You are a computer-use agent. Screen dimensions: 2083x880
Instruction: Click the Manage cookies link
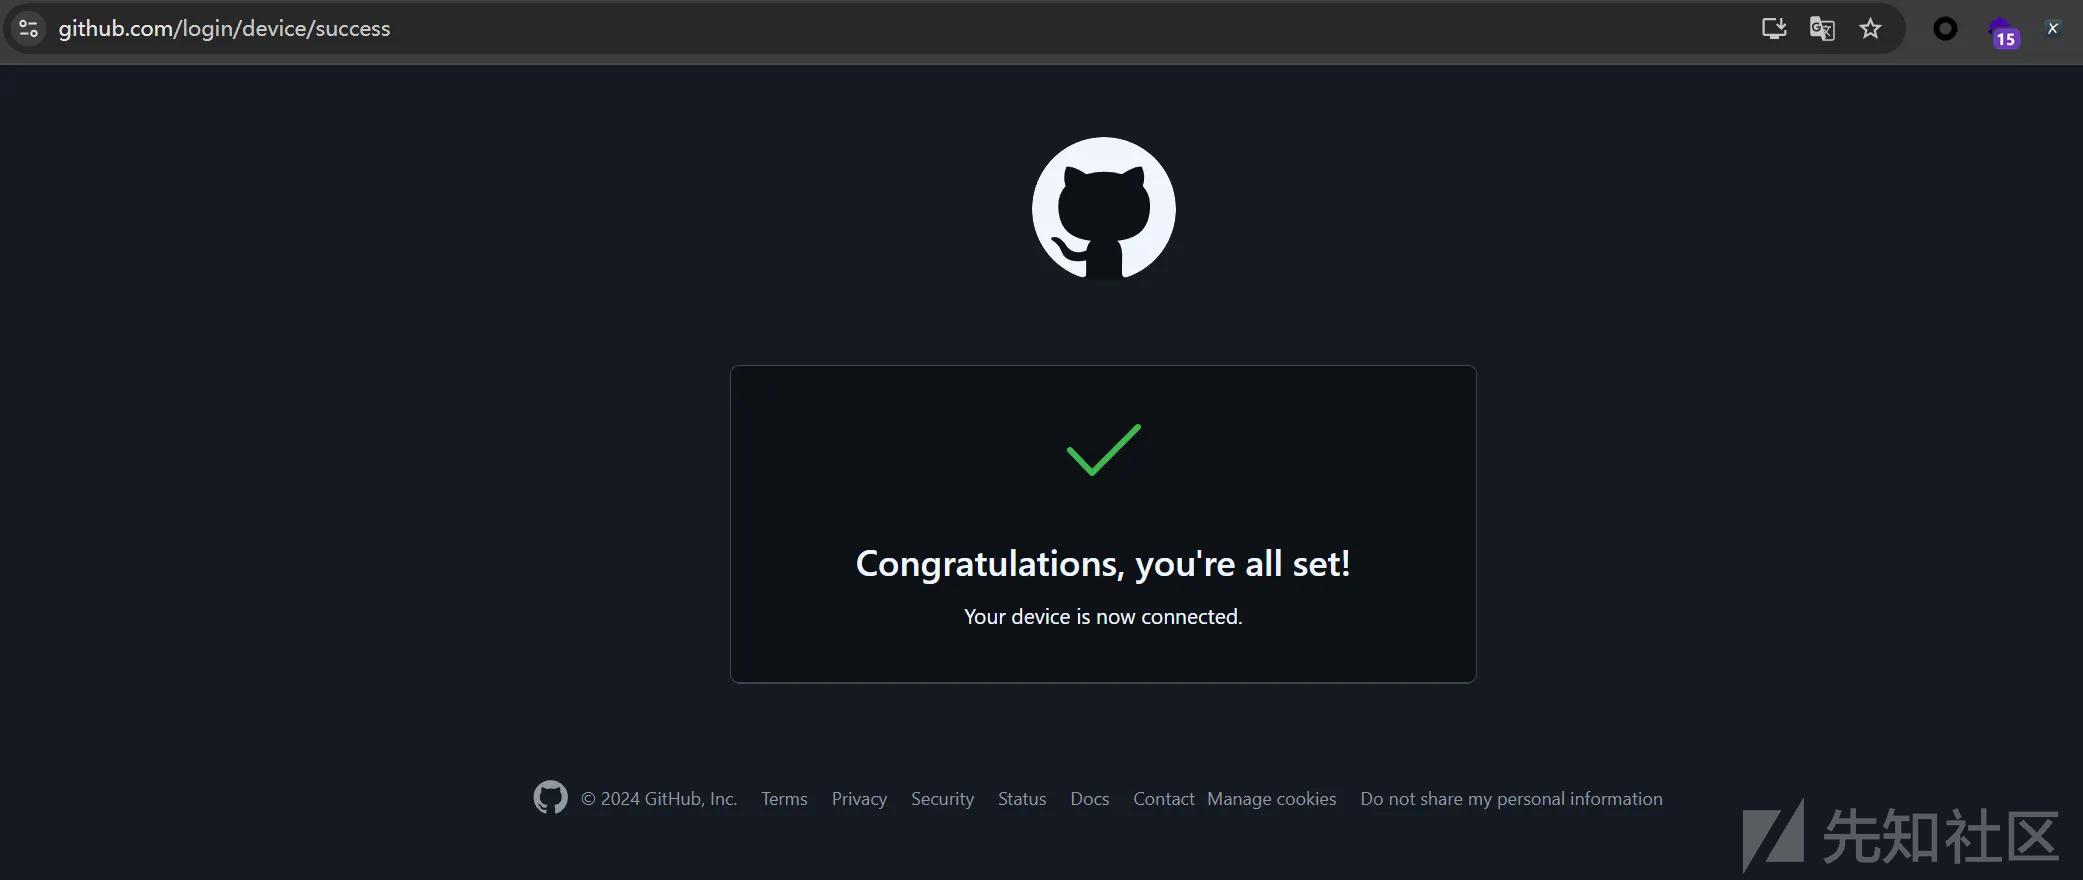(1272, 799)
